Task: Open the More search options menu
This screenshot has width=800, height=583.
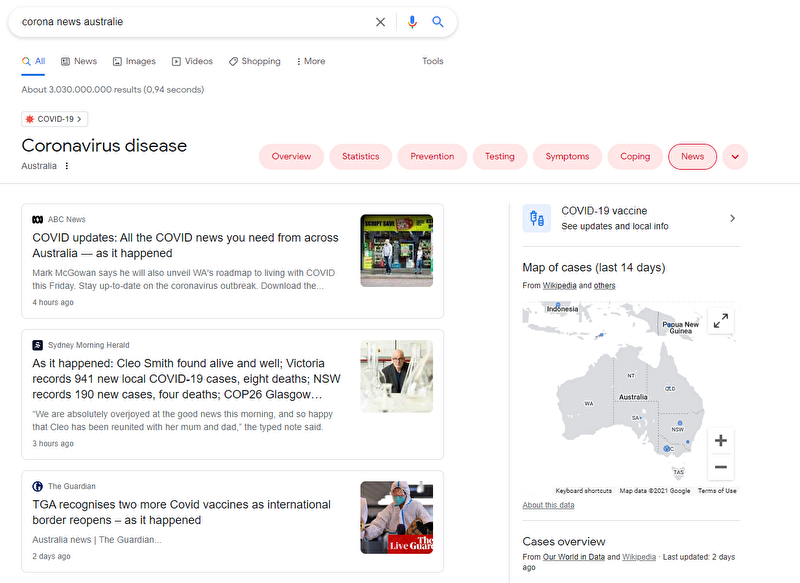Action: [311, 61]
